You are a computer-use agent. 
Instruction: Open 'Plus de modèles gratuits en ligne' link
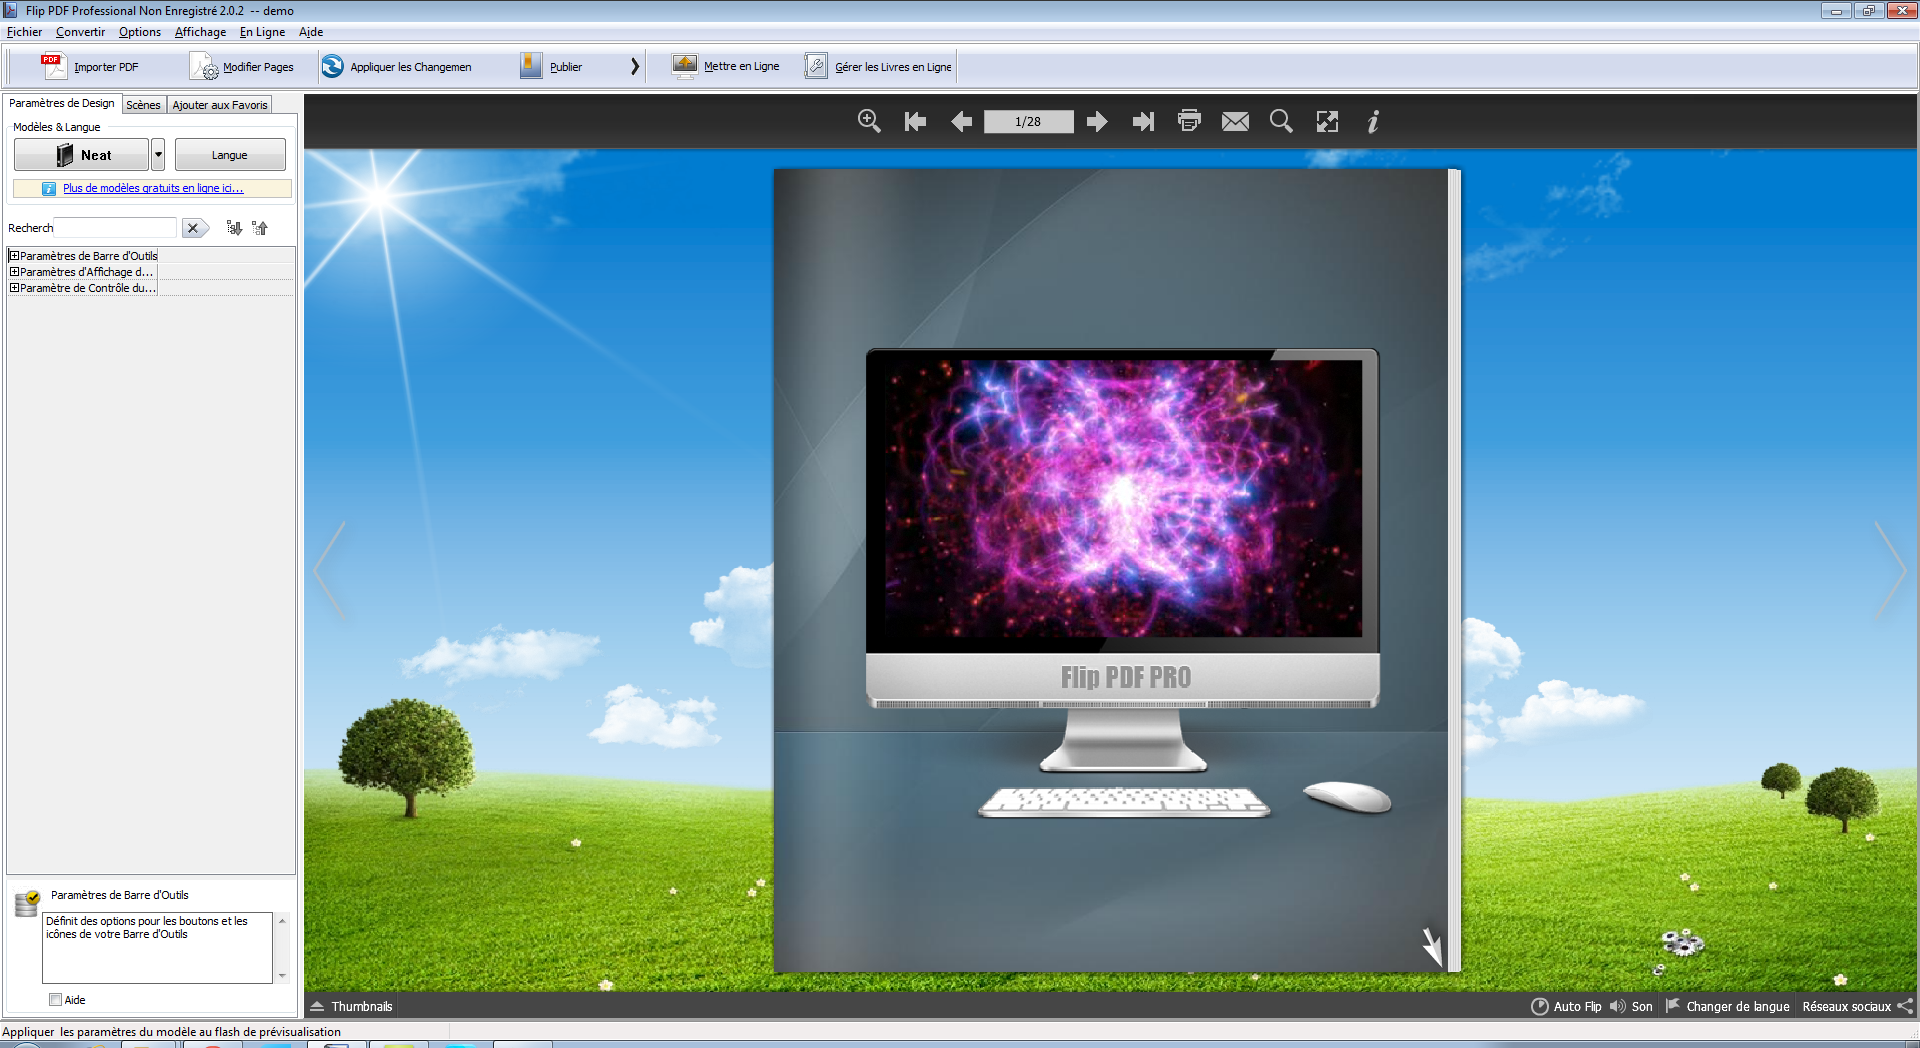tap(153, 188)
